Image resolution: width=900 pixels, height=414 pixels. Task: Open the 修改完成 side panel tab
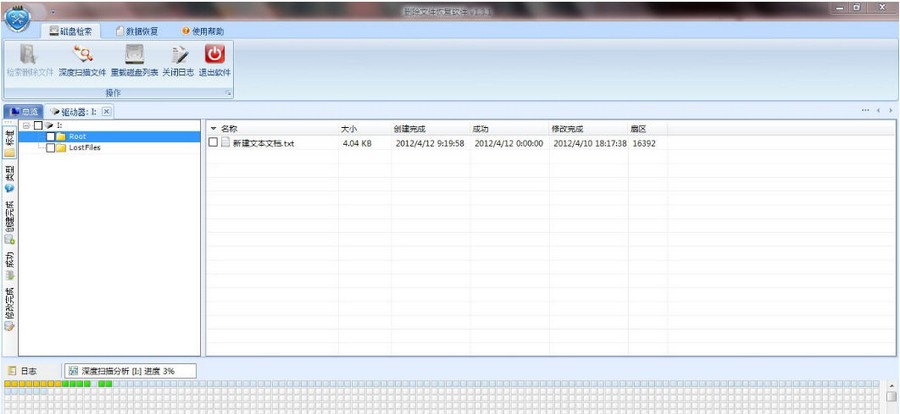pos(9,309)
